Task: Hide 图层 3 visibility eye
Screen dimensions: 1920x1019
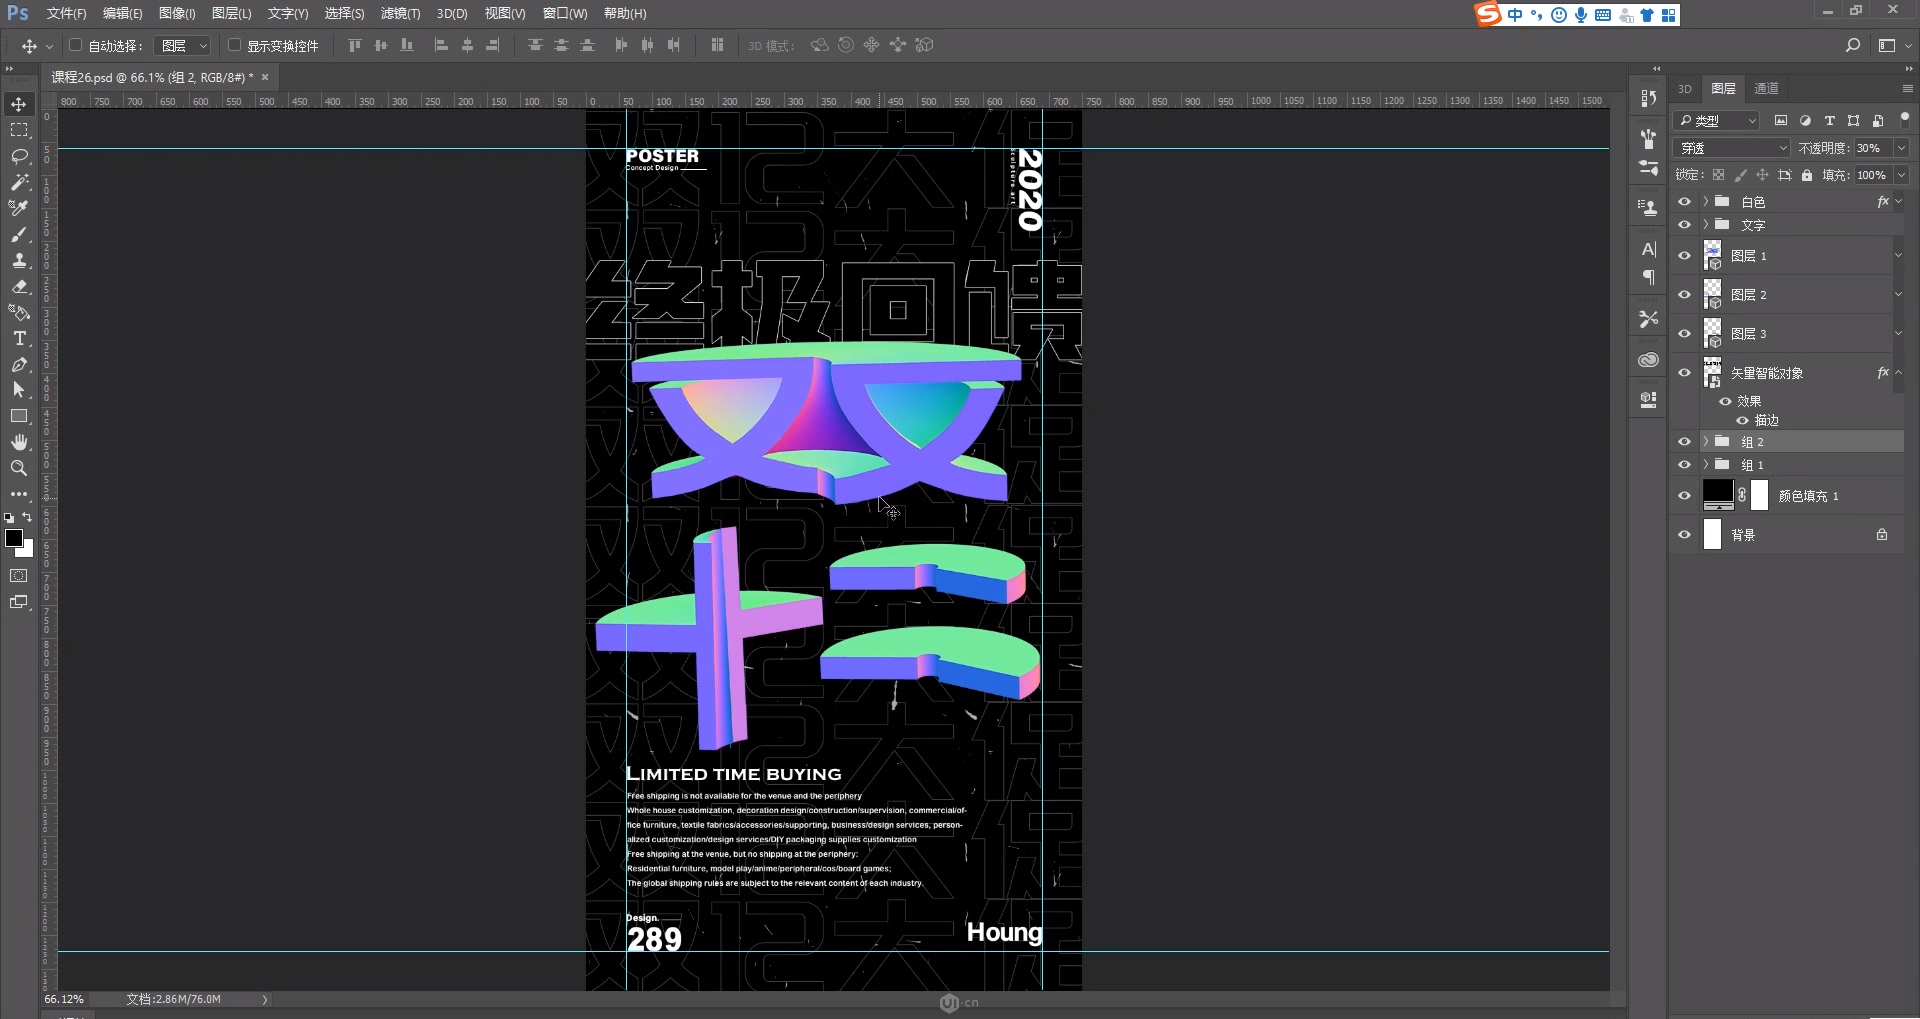Action: click(x=1684, y=334)
